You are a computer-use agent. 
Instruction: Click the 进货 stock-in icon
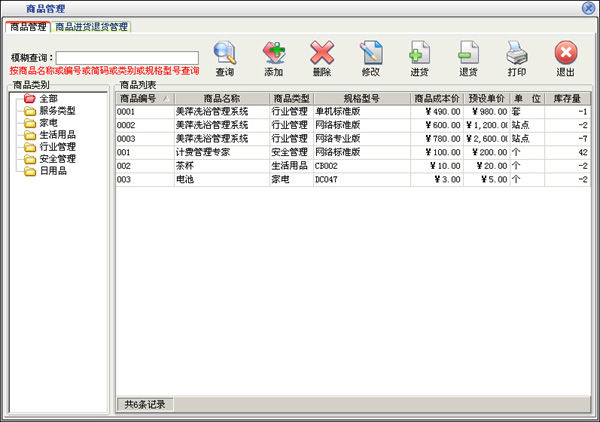pos(419,56)
